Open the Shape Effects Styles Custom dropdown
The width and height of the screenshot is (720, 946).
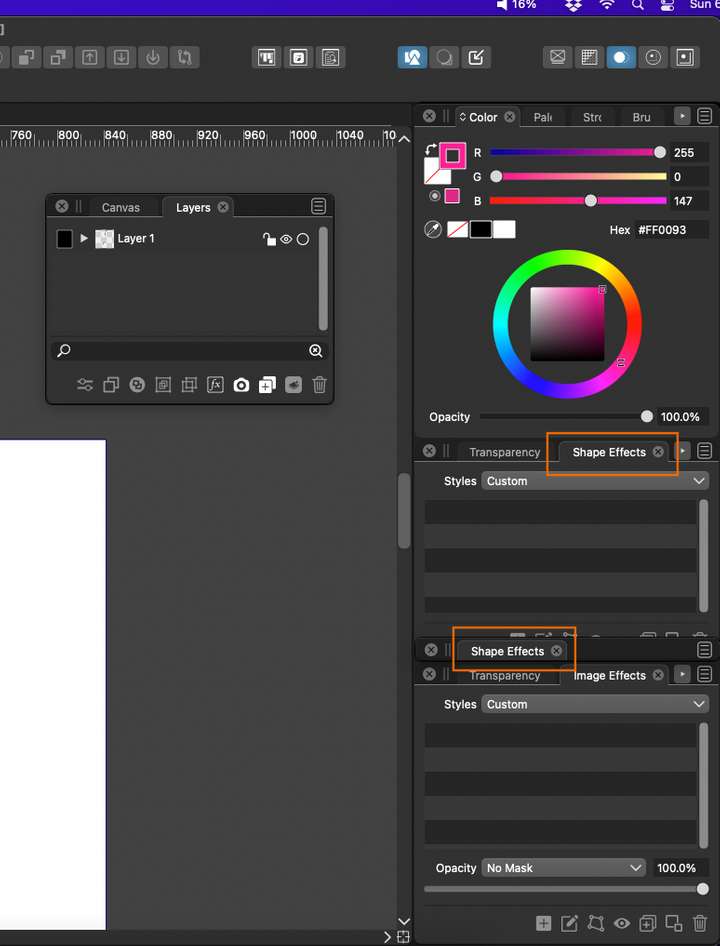click(x=594, y=481)
